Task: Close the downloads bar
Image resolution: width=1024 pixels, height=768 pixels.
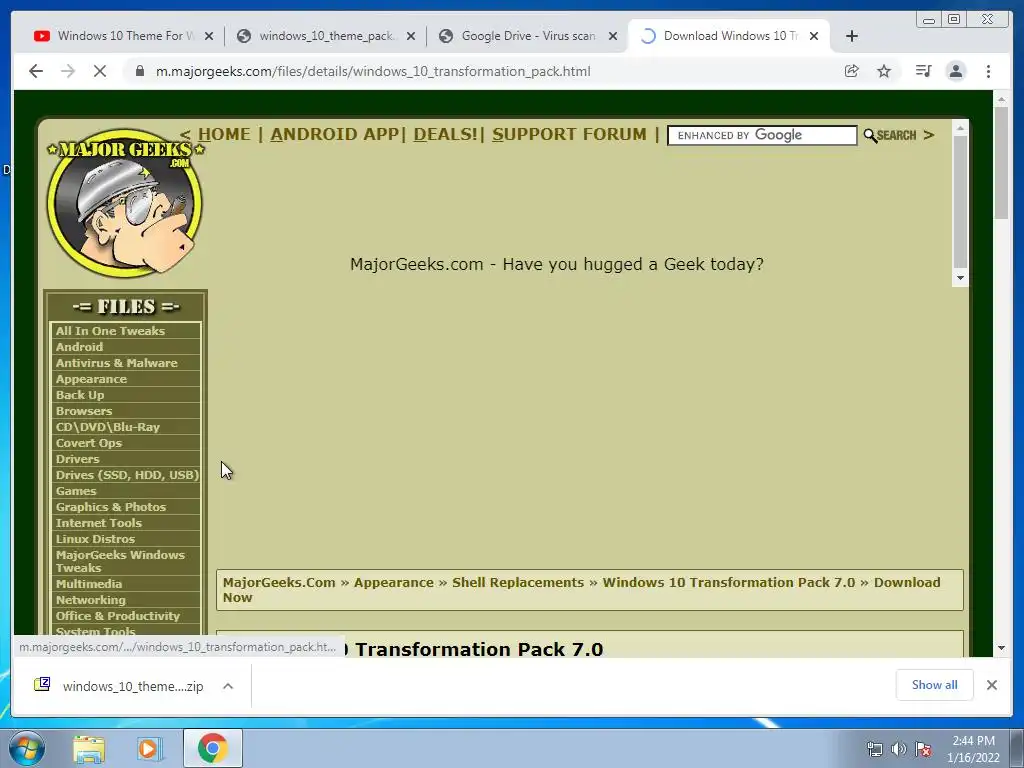Action: coord(992,685)
